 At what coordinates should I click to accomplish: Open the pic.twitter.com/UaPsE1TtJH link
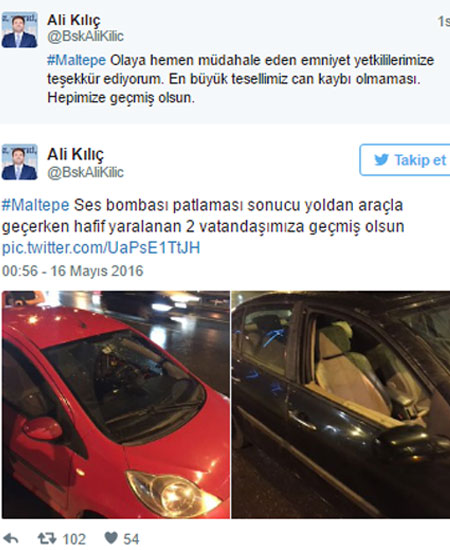(101, 248)
